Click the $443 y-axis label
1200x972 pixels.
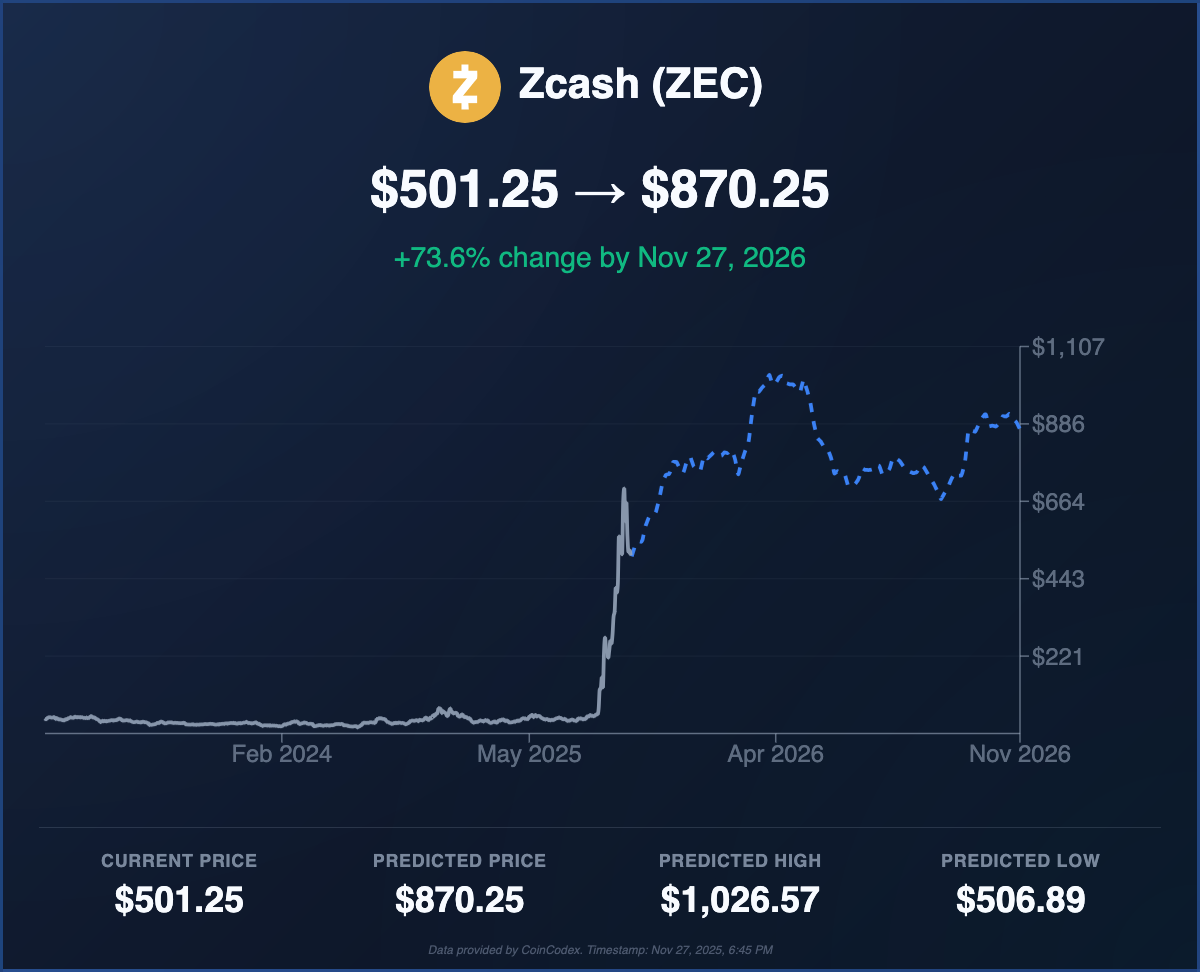1057,580
